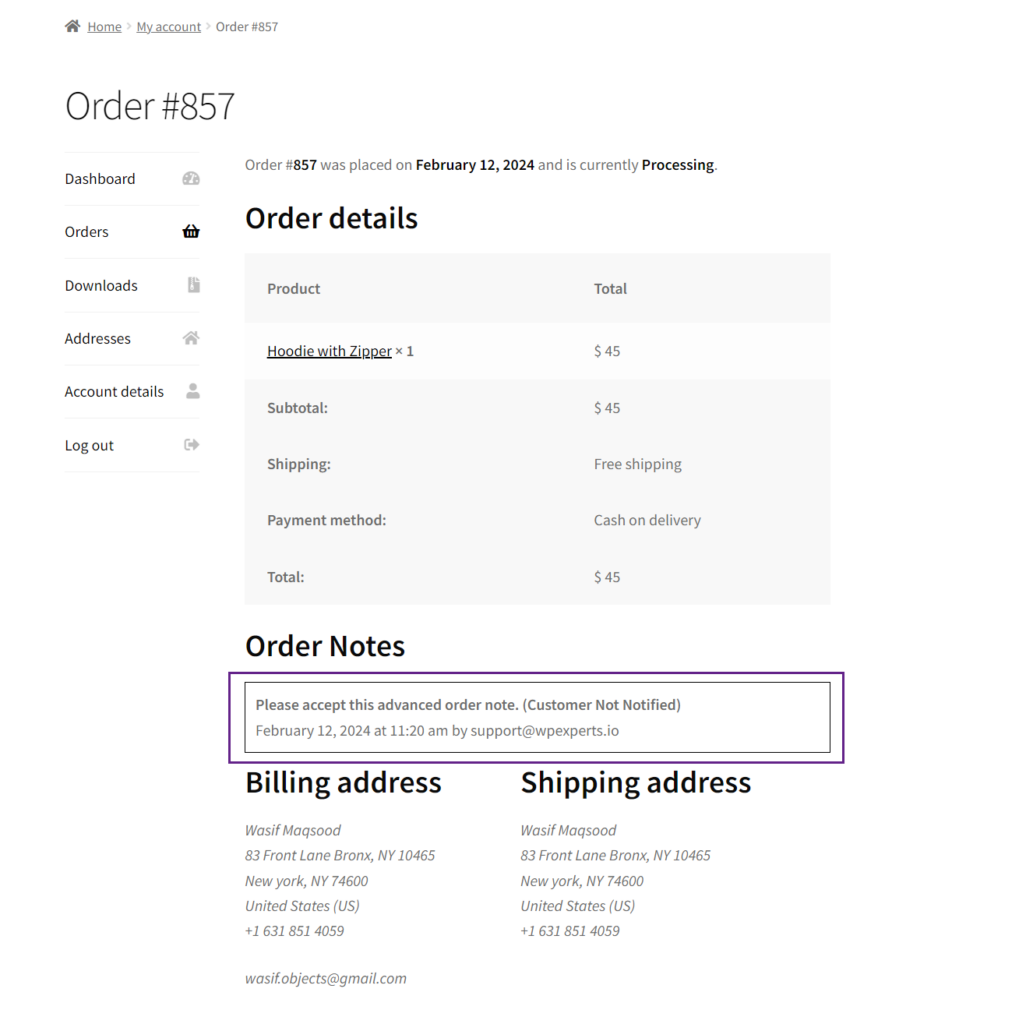Click the Order #857 page heading
Image resolution: width=1019 pixels, height=1024 pixels.
point(150,106)
